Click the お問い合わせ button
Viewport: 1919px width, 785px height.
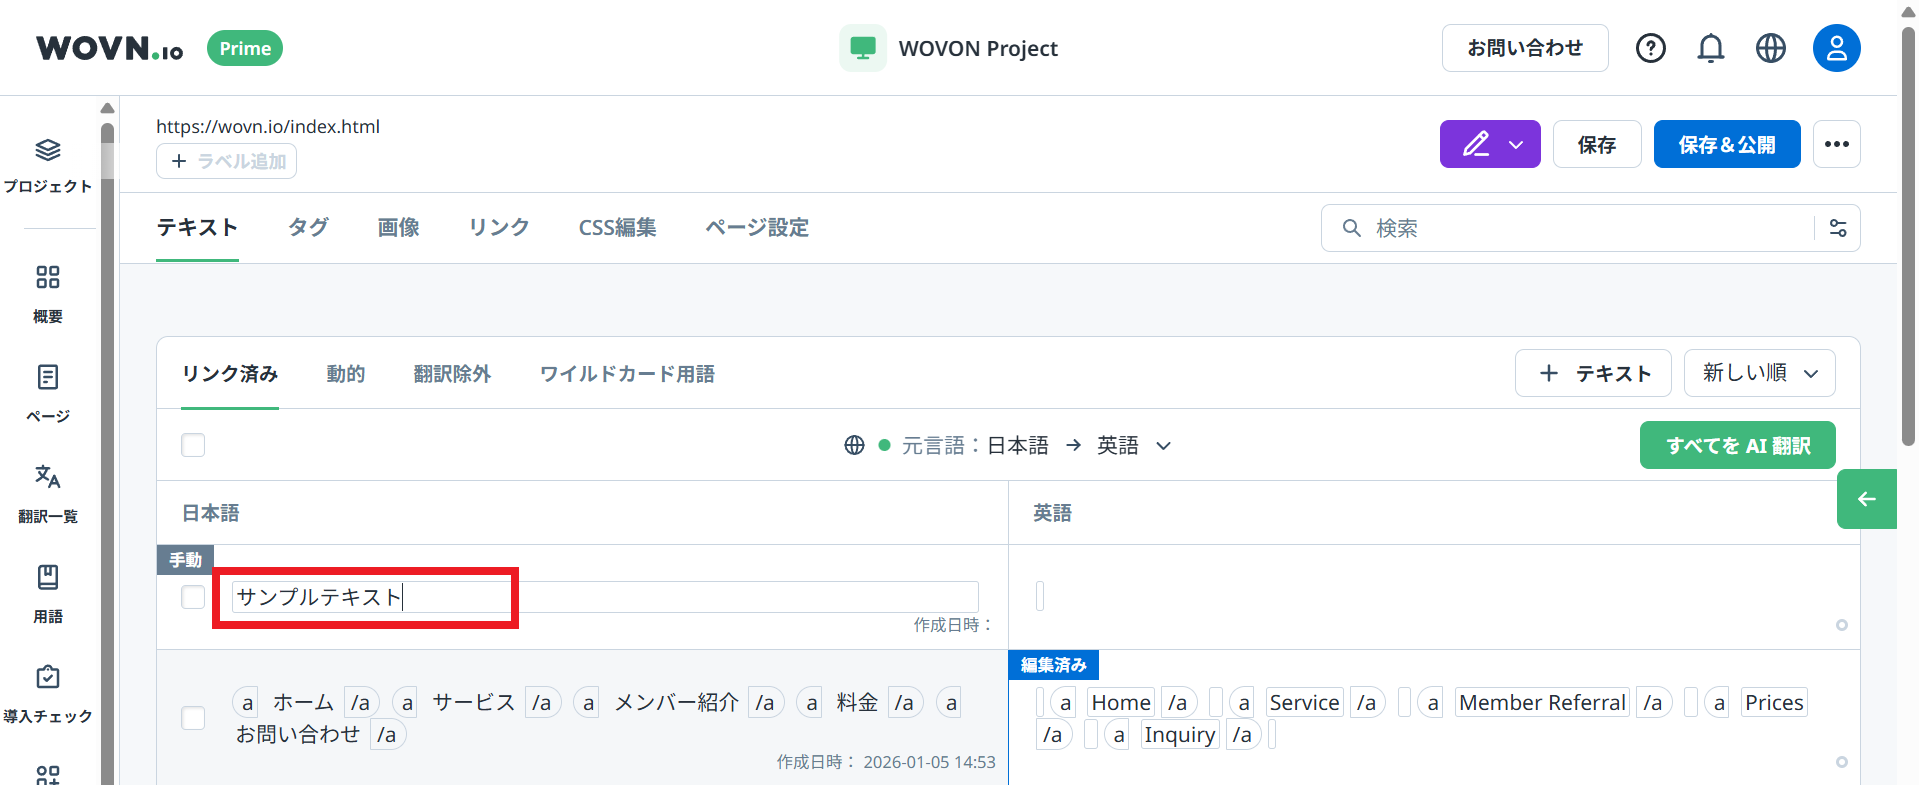pyautogui.click(x=1525, y=48)
